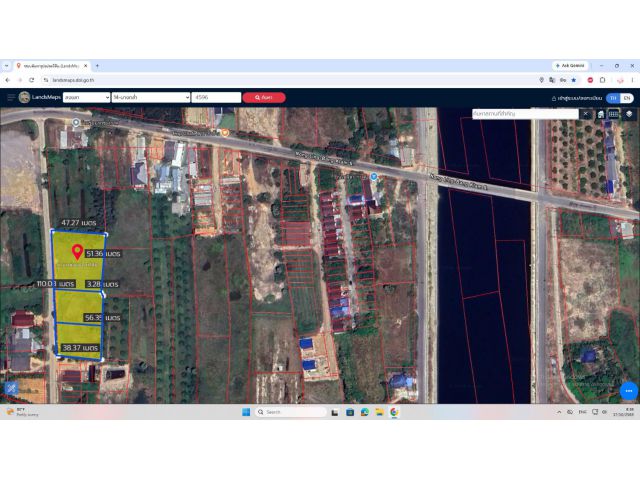Click the 51.36 meter measurement label

pyautogui.click(x=103, y=253)
